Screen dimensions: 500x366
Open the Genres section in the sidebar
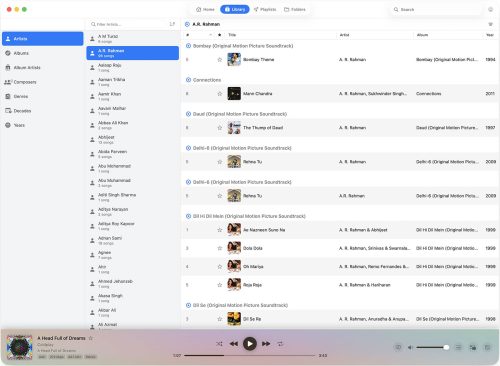pyautogui.click(x=42, y=96)
